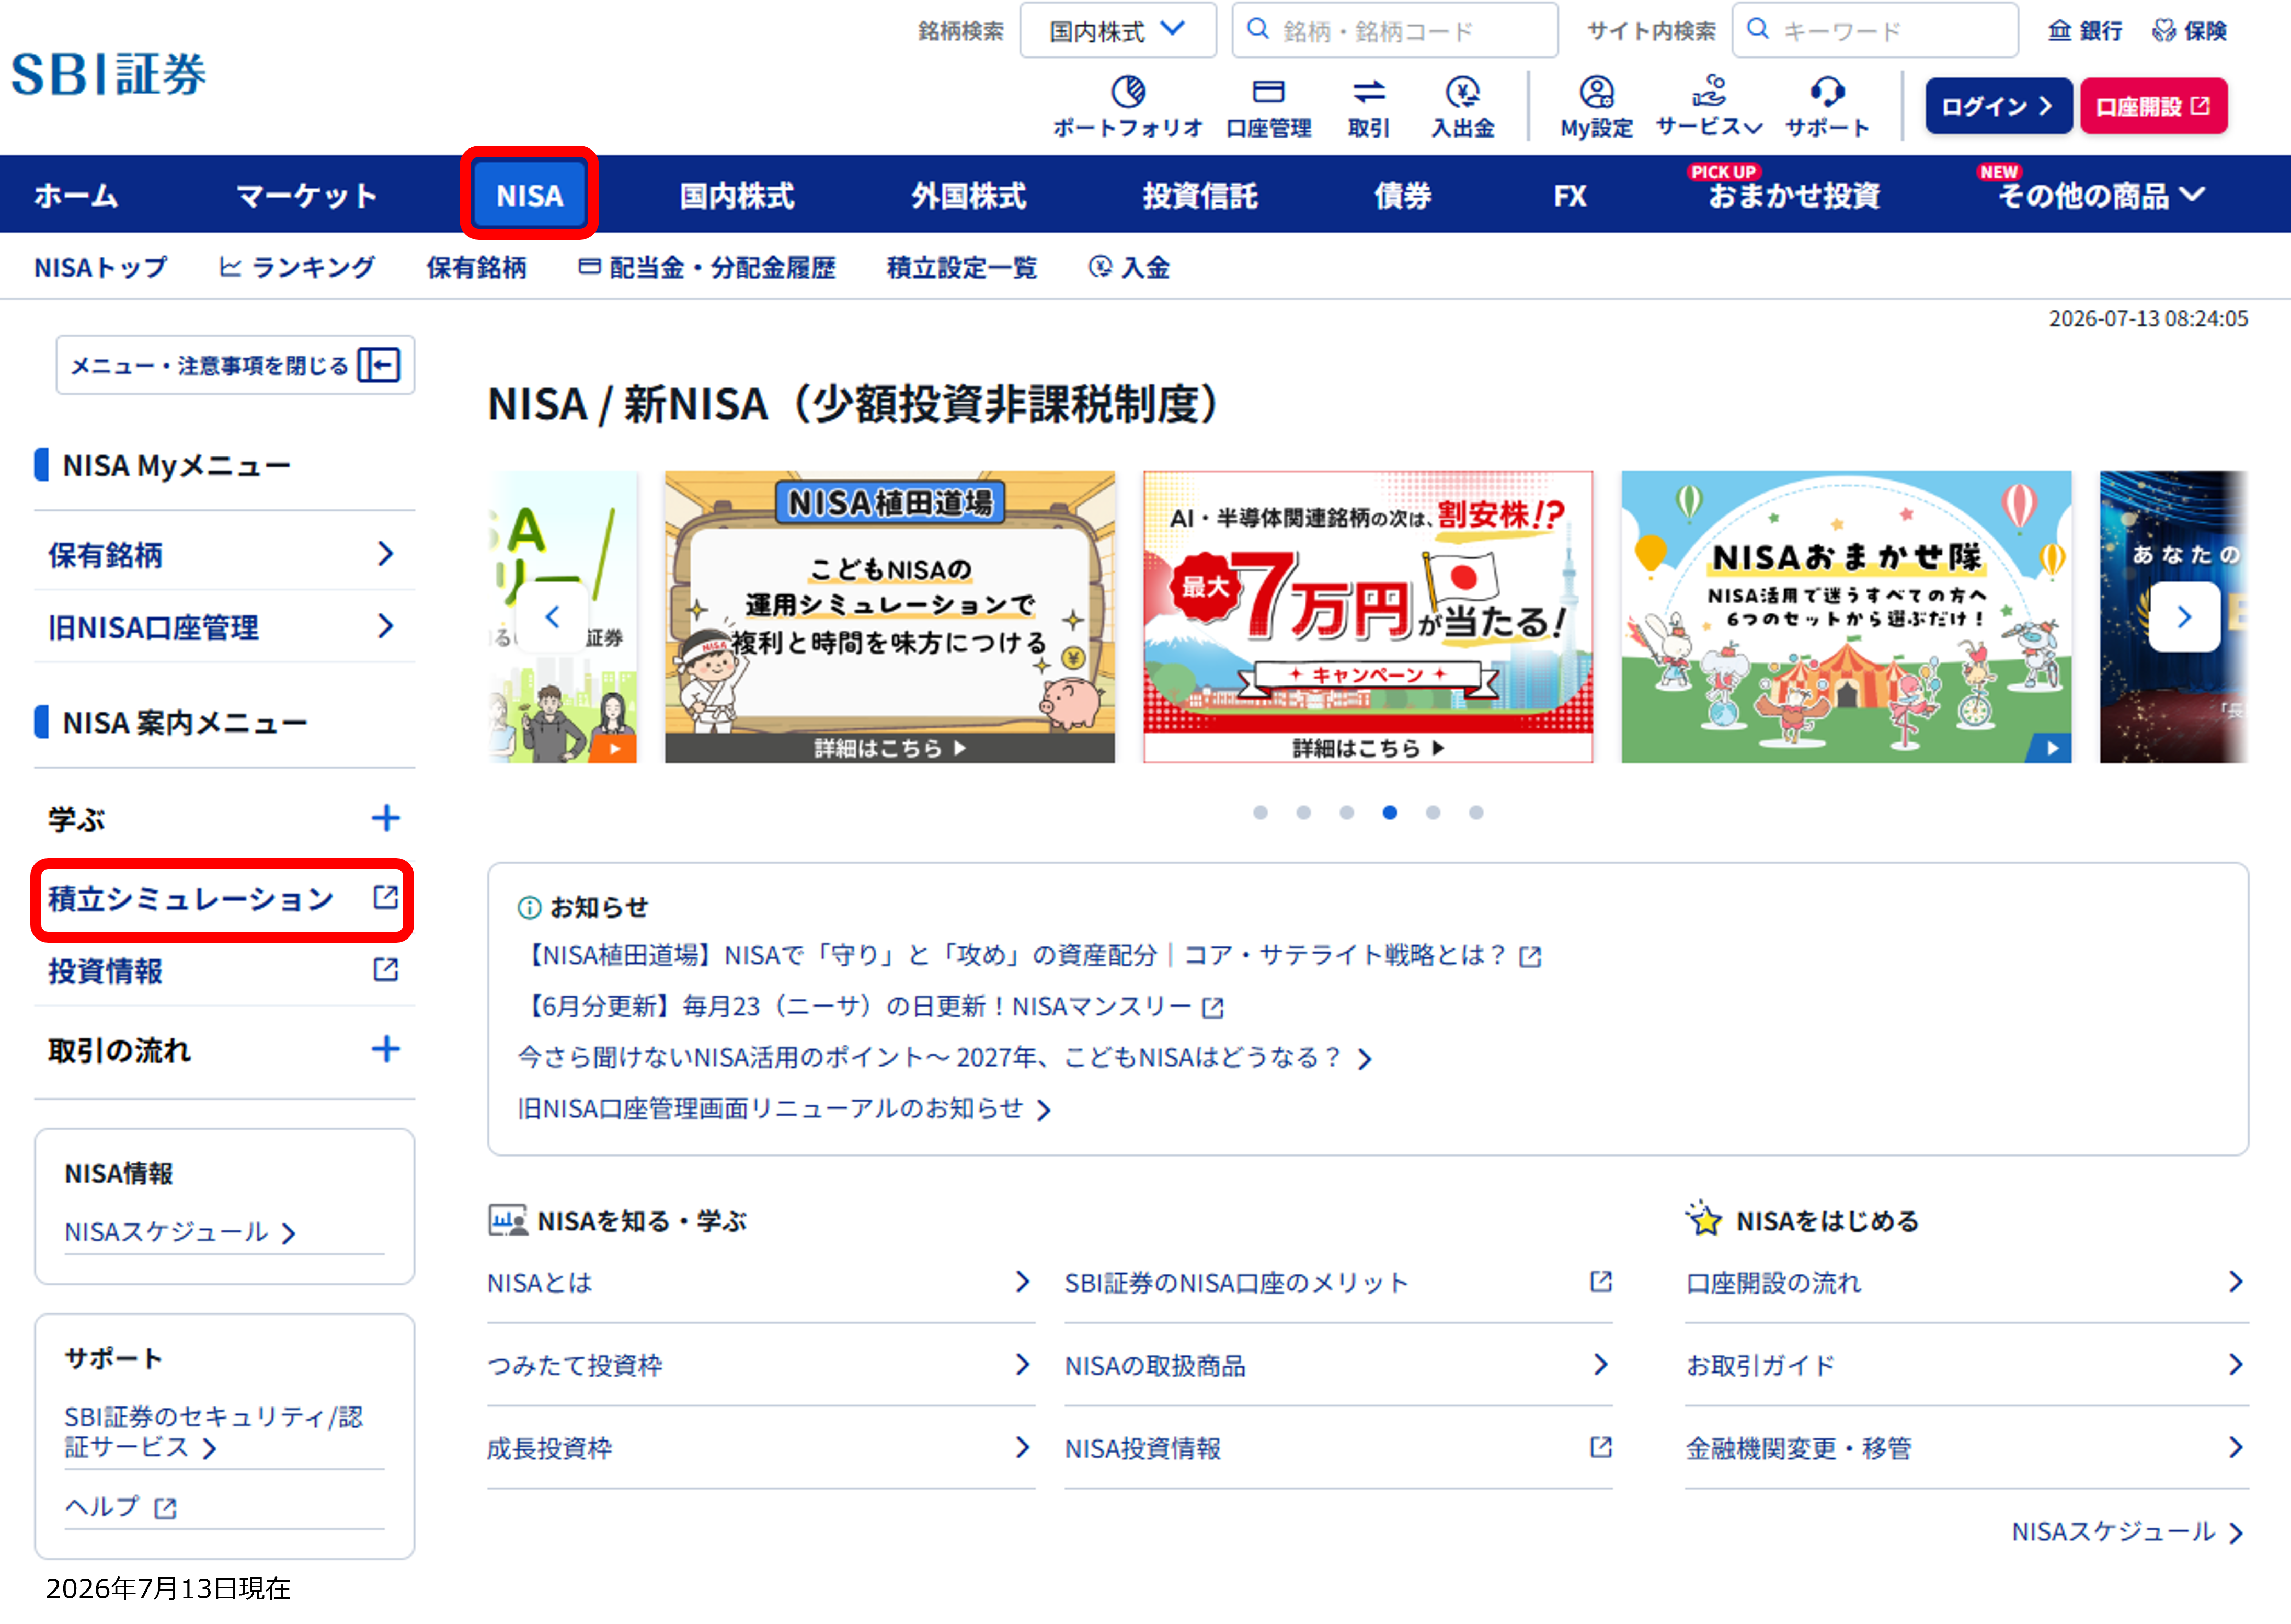Click メニュー・注意事項を閉じる collapse button
Screen dimensions: 2291x1624
coord(235,365)
